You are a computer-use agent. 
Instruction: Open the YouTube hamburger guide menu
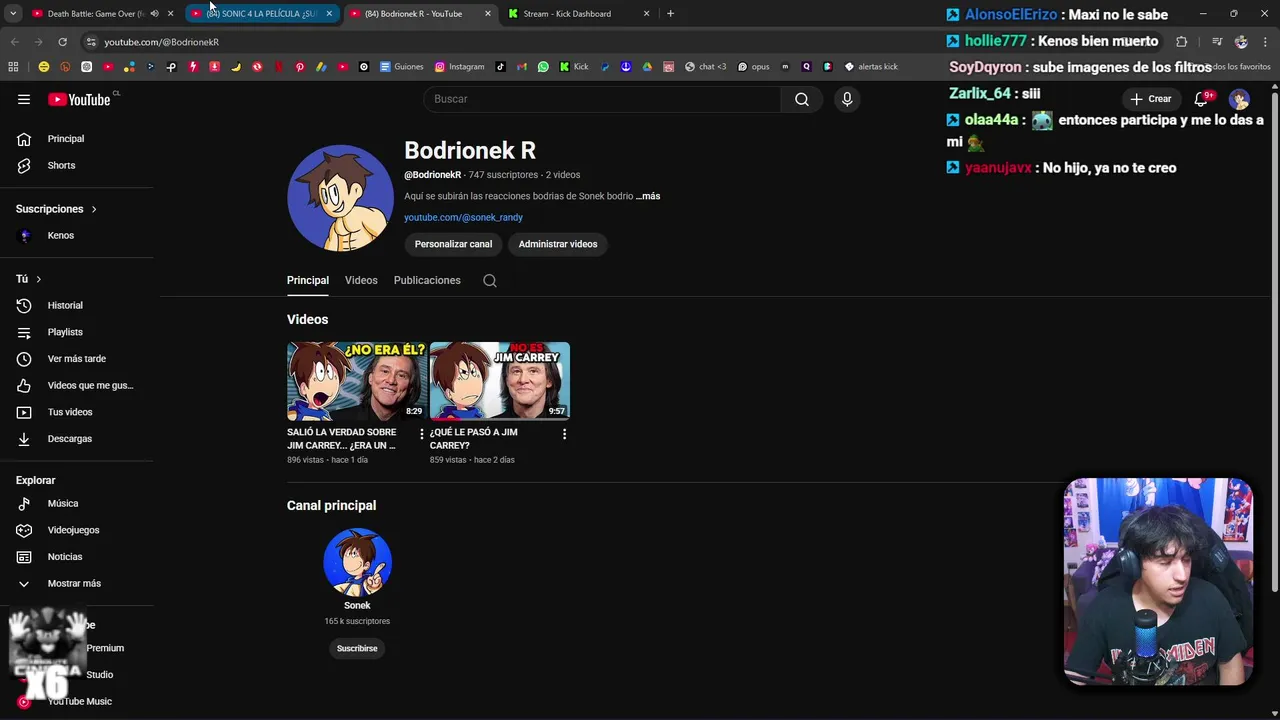pos(24,99)
